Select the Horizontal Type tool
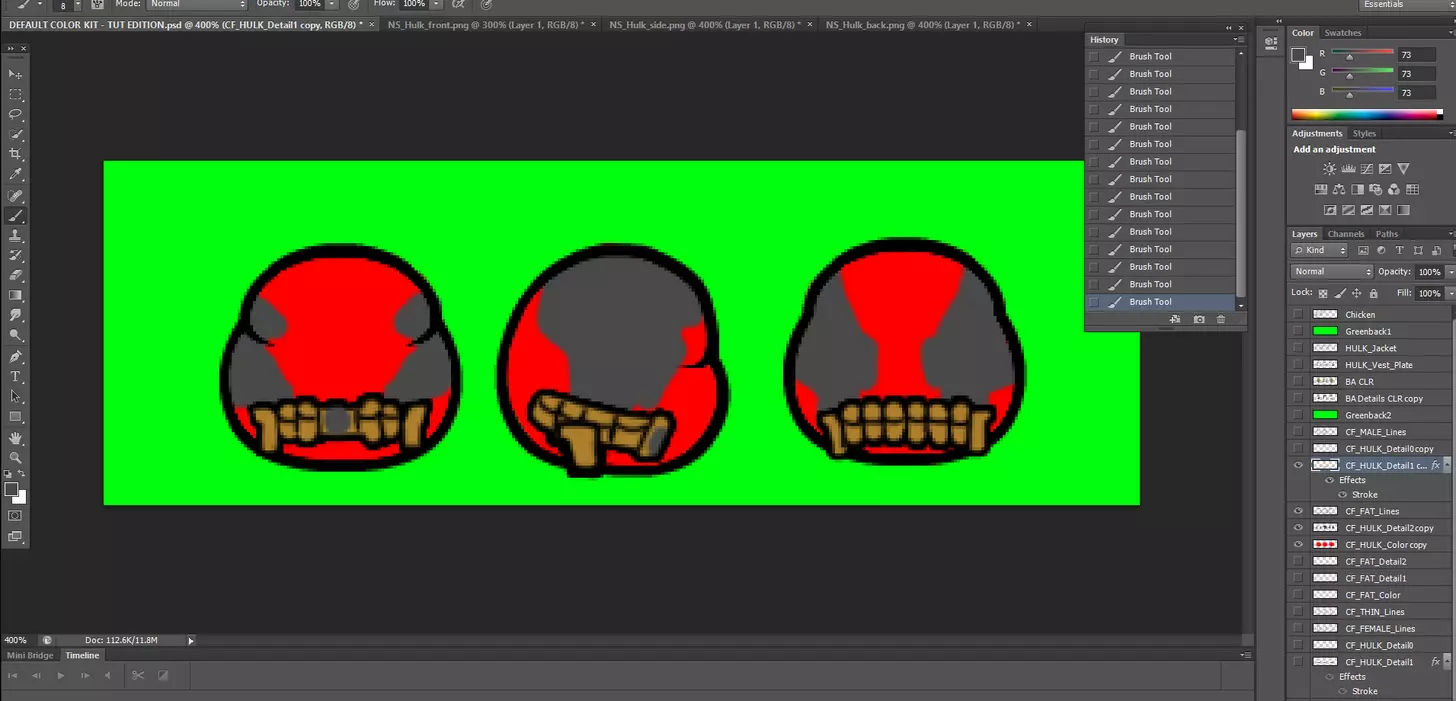1456x701 pixels. coord(16,376)
